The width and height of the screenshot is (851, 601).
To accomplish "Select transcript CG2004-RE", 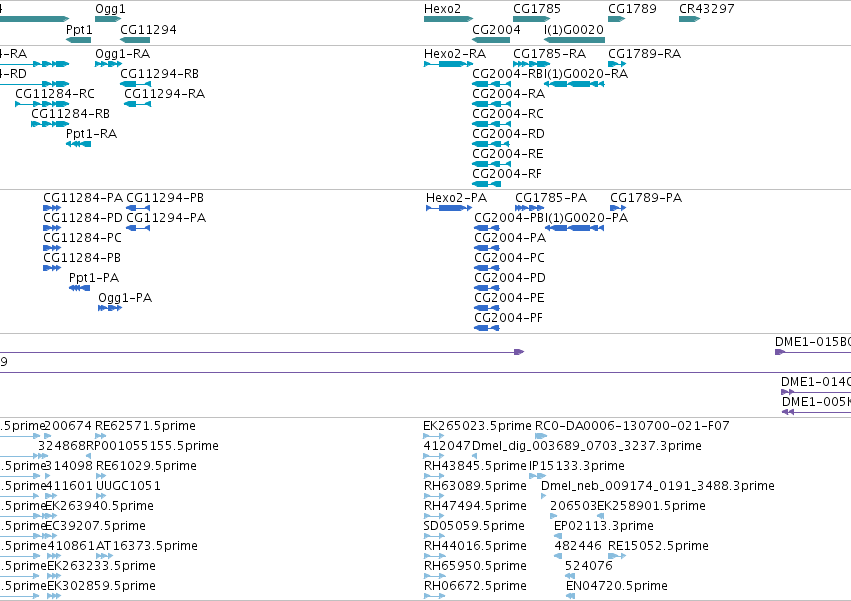I will [x=491, y=165].
